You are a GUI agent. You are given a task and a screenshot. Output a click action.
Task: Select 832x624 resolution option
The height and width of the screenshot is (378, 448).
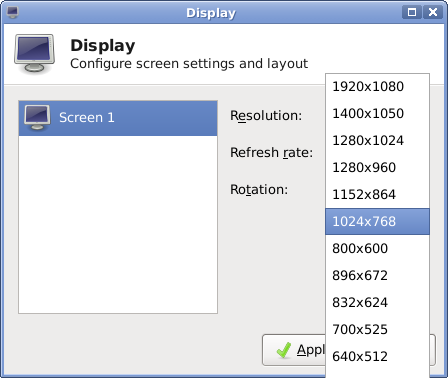click(x=377, y=303)
